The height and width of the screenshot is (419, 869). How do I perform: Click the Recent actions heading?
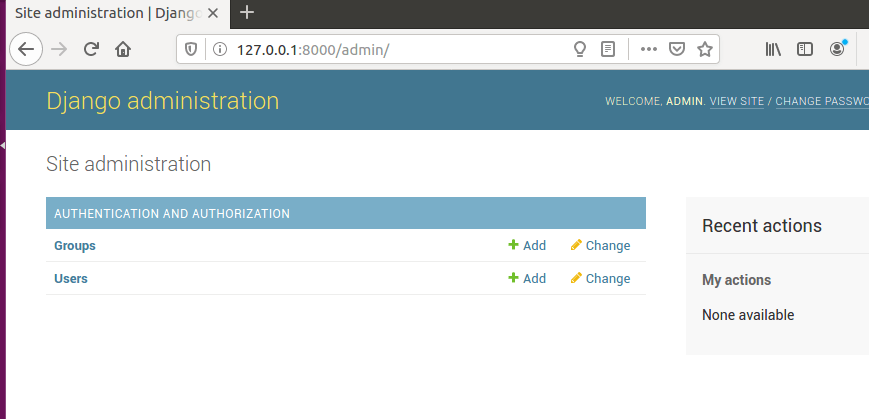pos(762,226)
